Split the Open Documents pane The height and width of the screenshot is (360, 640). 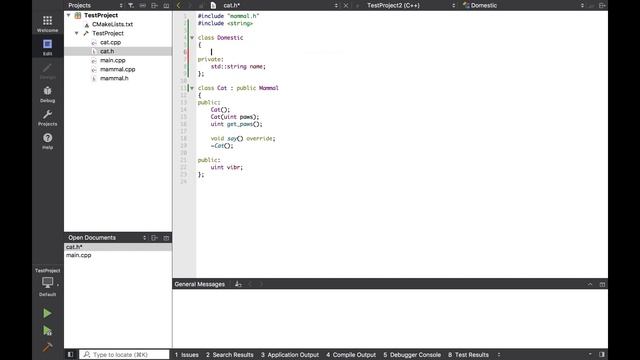(154, 238)
